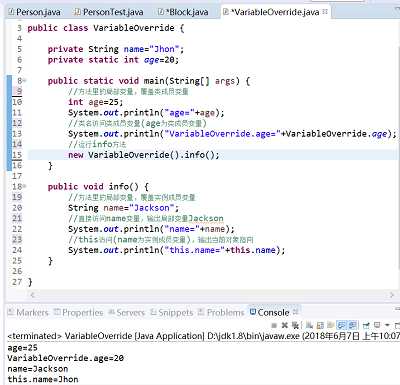The height and width of the screenshot is (385, 400).
Task: Click console output line 'this.name=Jhon'
Action: click(x=43, y=379)
